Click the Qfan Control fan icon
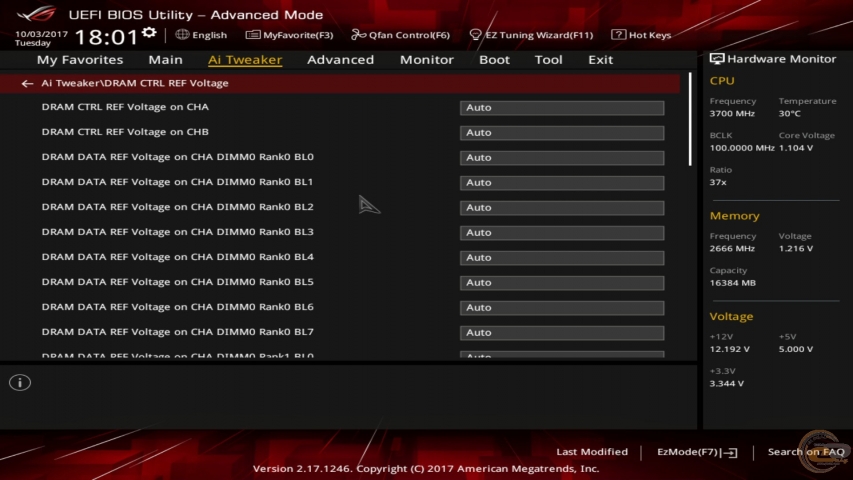This screenshot has width=853, height=480. [358, 35]
